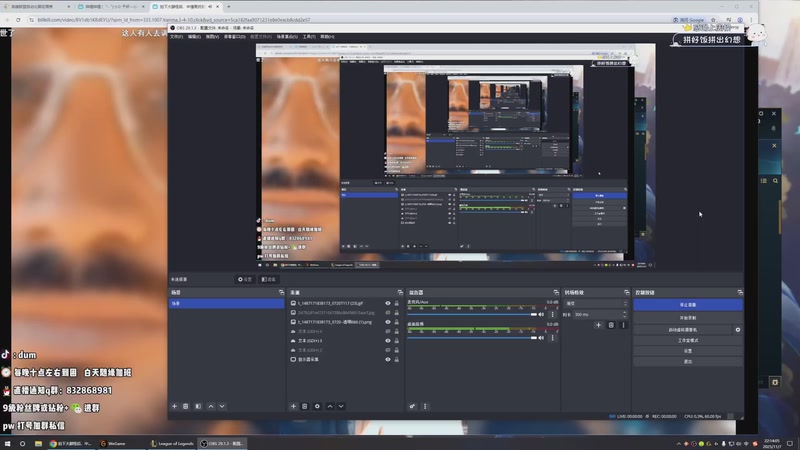The height and width of the screenshot is (450, 800).
Task: Move the selected source up with the arrow
Action: [329, 406]
